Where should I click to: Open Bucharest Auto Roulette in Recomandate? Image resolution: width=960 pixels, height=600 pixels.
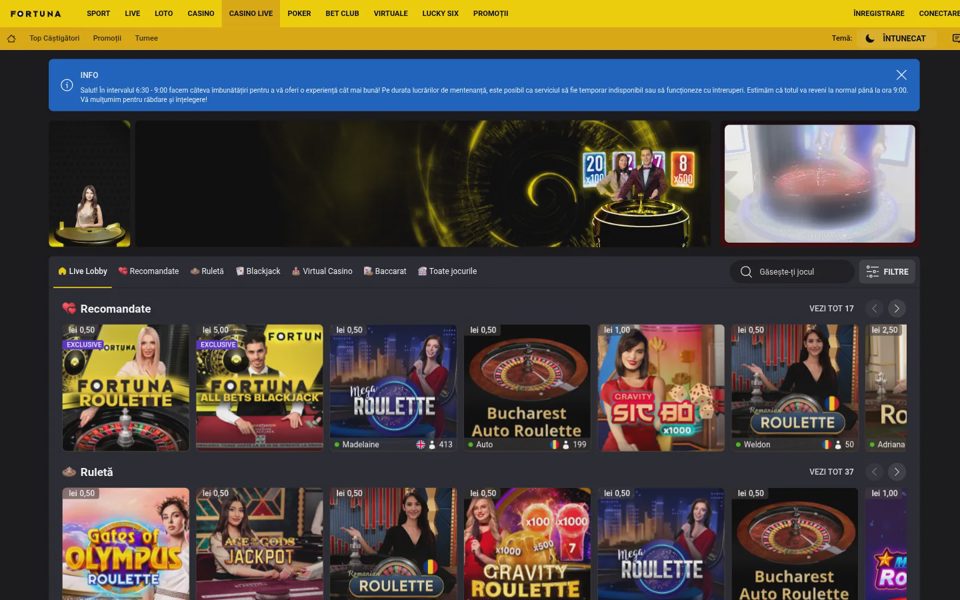pos(527,388)
